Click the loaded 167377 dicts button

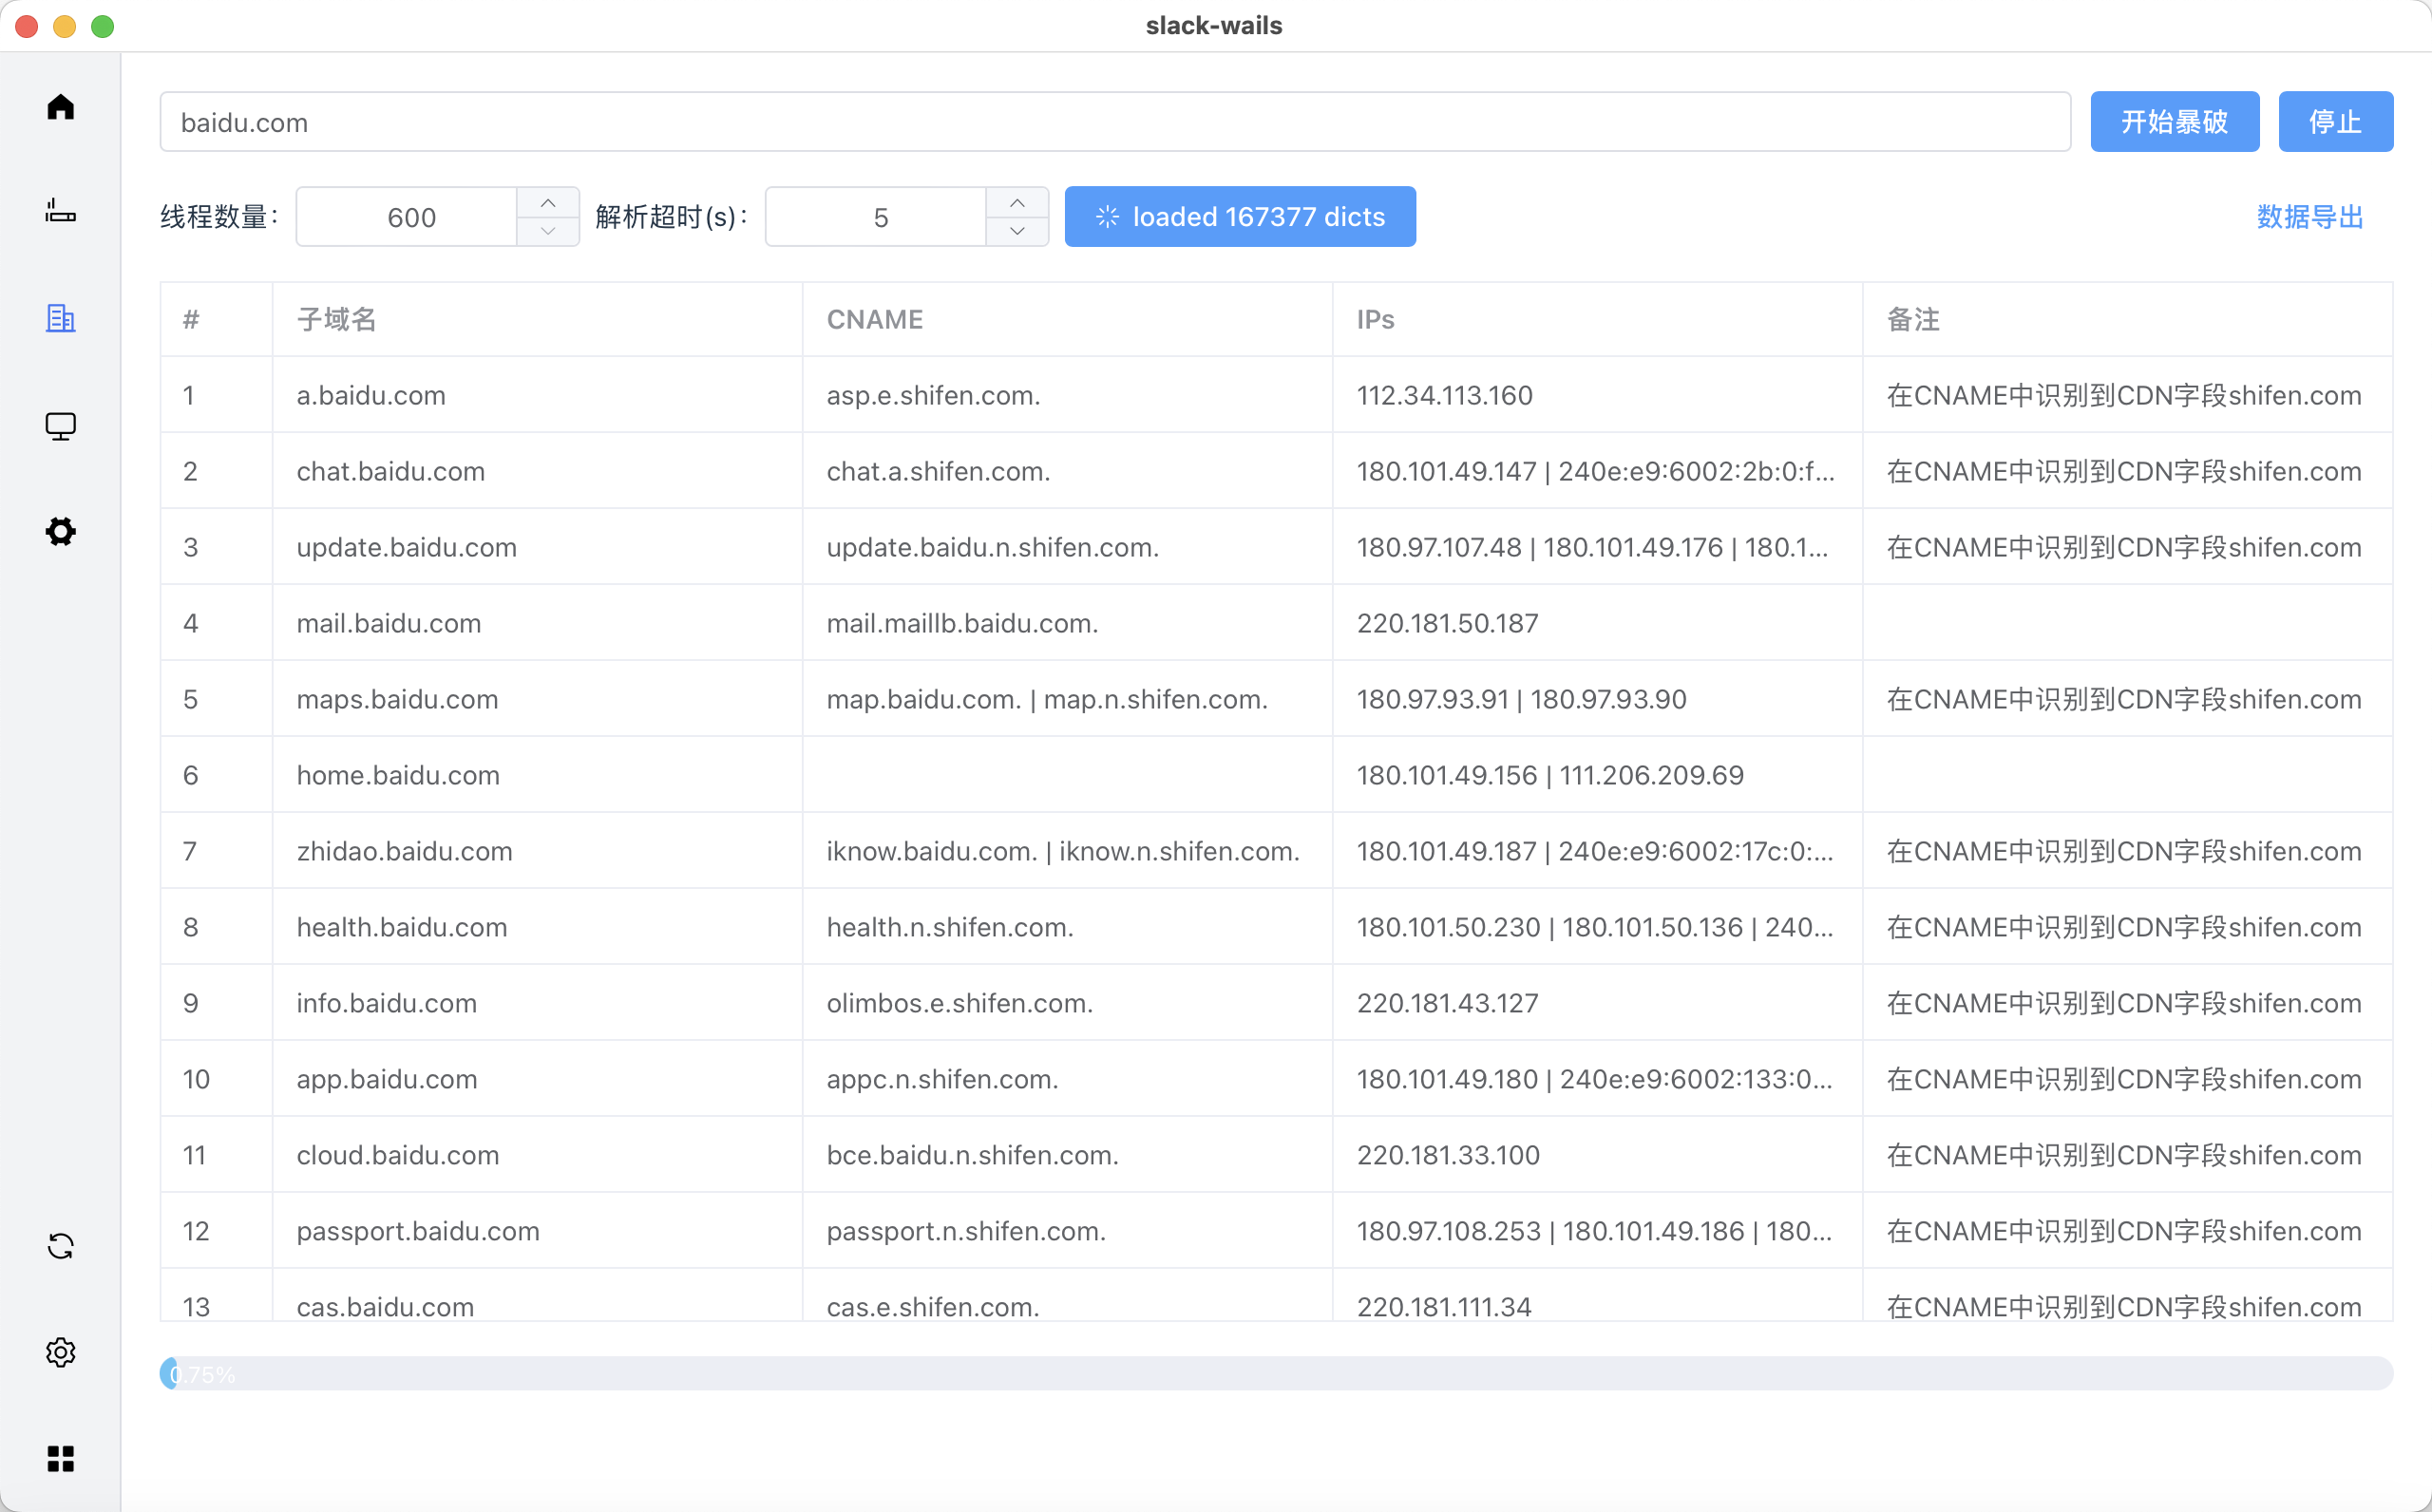1240,217
